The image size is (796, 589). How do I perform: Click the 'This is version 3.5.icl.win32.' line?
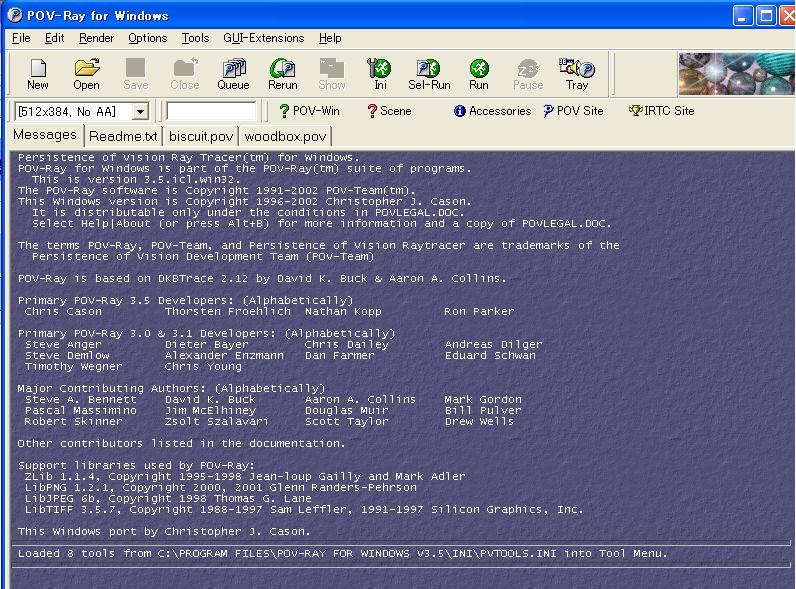coord(136,179)
